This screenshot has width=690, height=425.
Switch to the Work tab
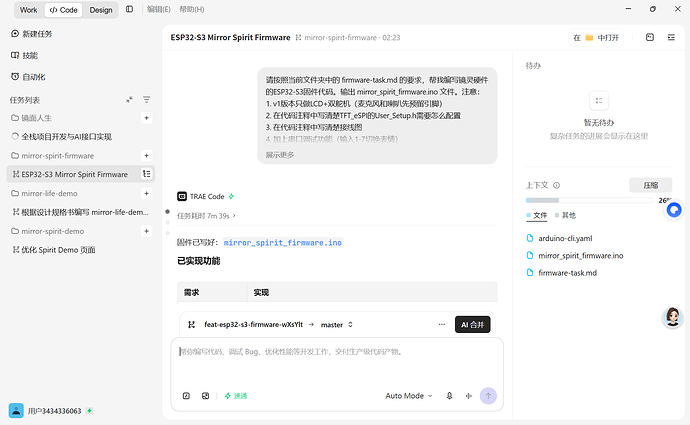pyautogui.click(x=29, y=10)
